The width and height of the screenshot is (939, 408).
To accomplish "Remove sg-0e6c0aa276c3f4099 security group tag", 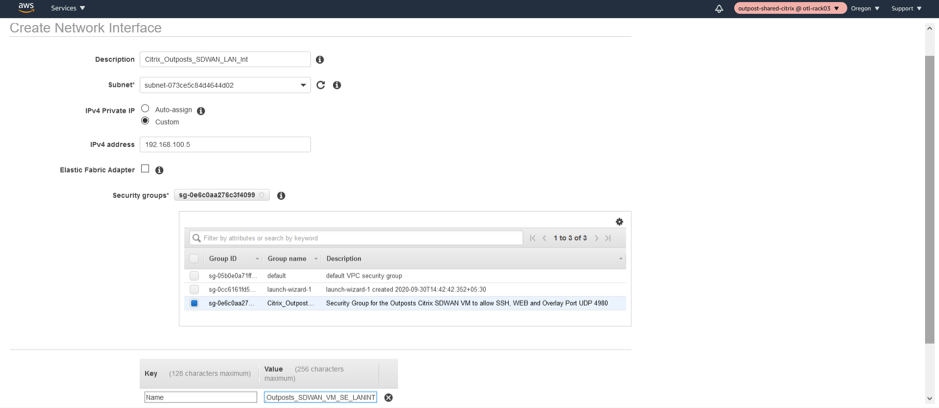I will tap(262, 195).
